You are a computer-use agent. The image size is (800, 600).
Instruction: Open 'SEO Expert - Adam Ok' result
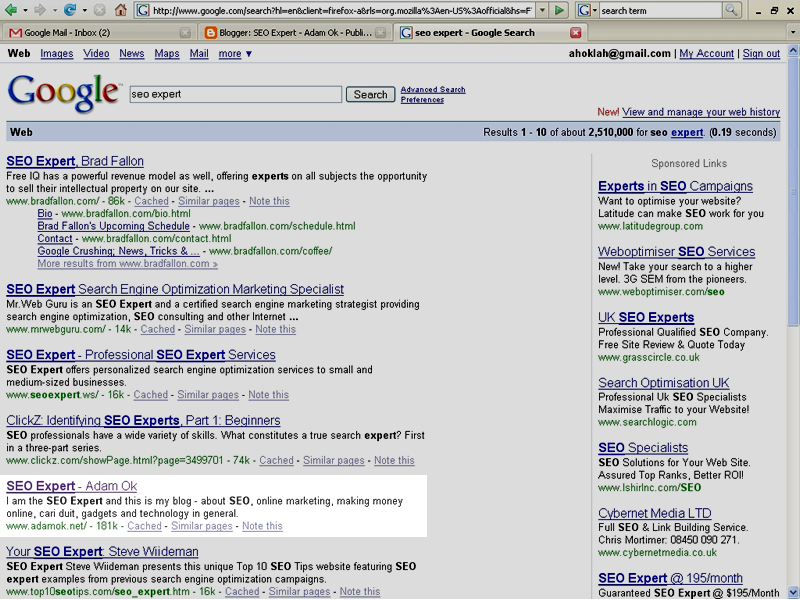coord(71,486)
